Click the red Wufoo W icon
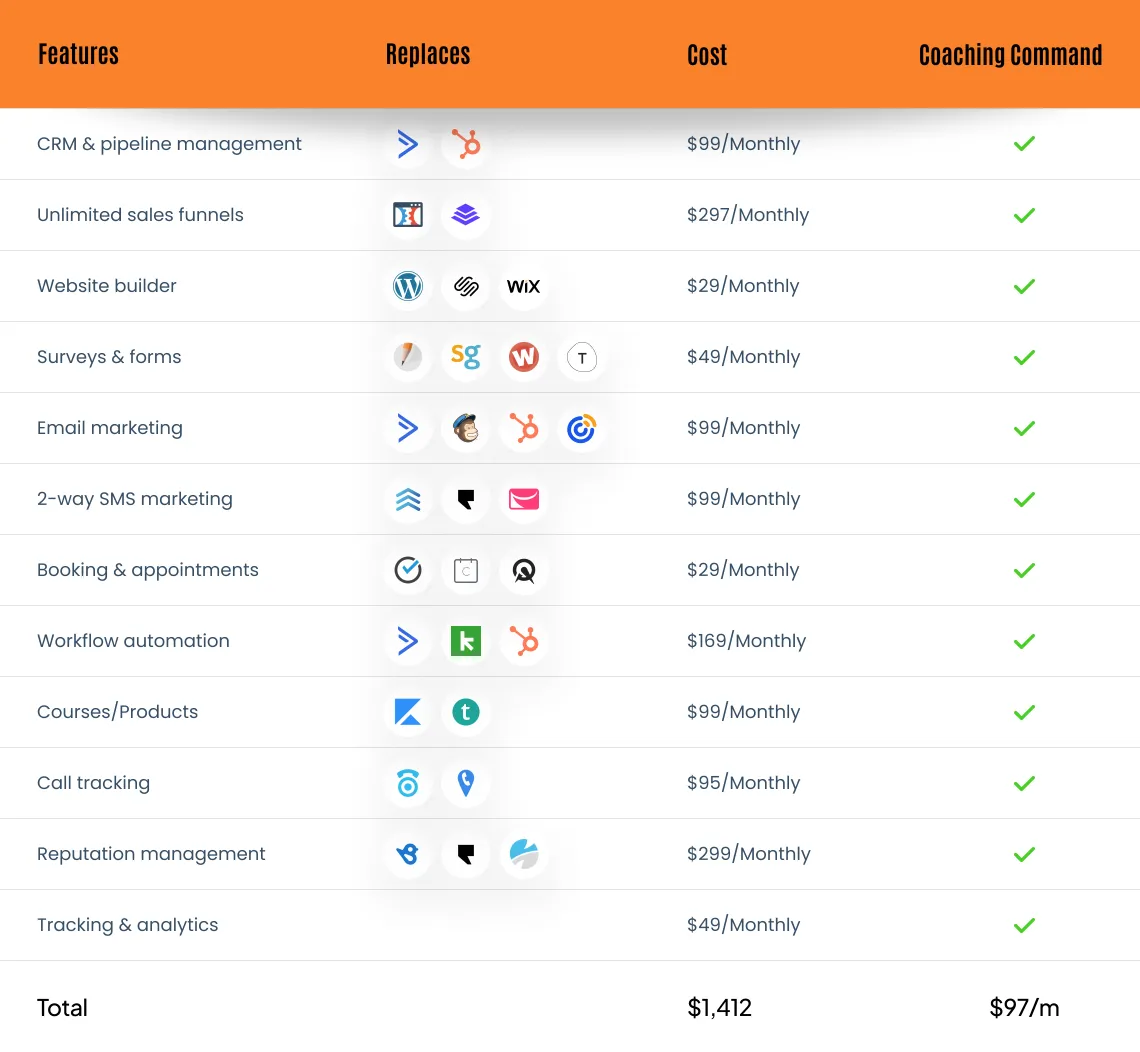 tap(523, 357)
